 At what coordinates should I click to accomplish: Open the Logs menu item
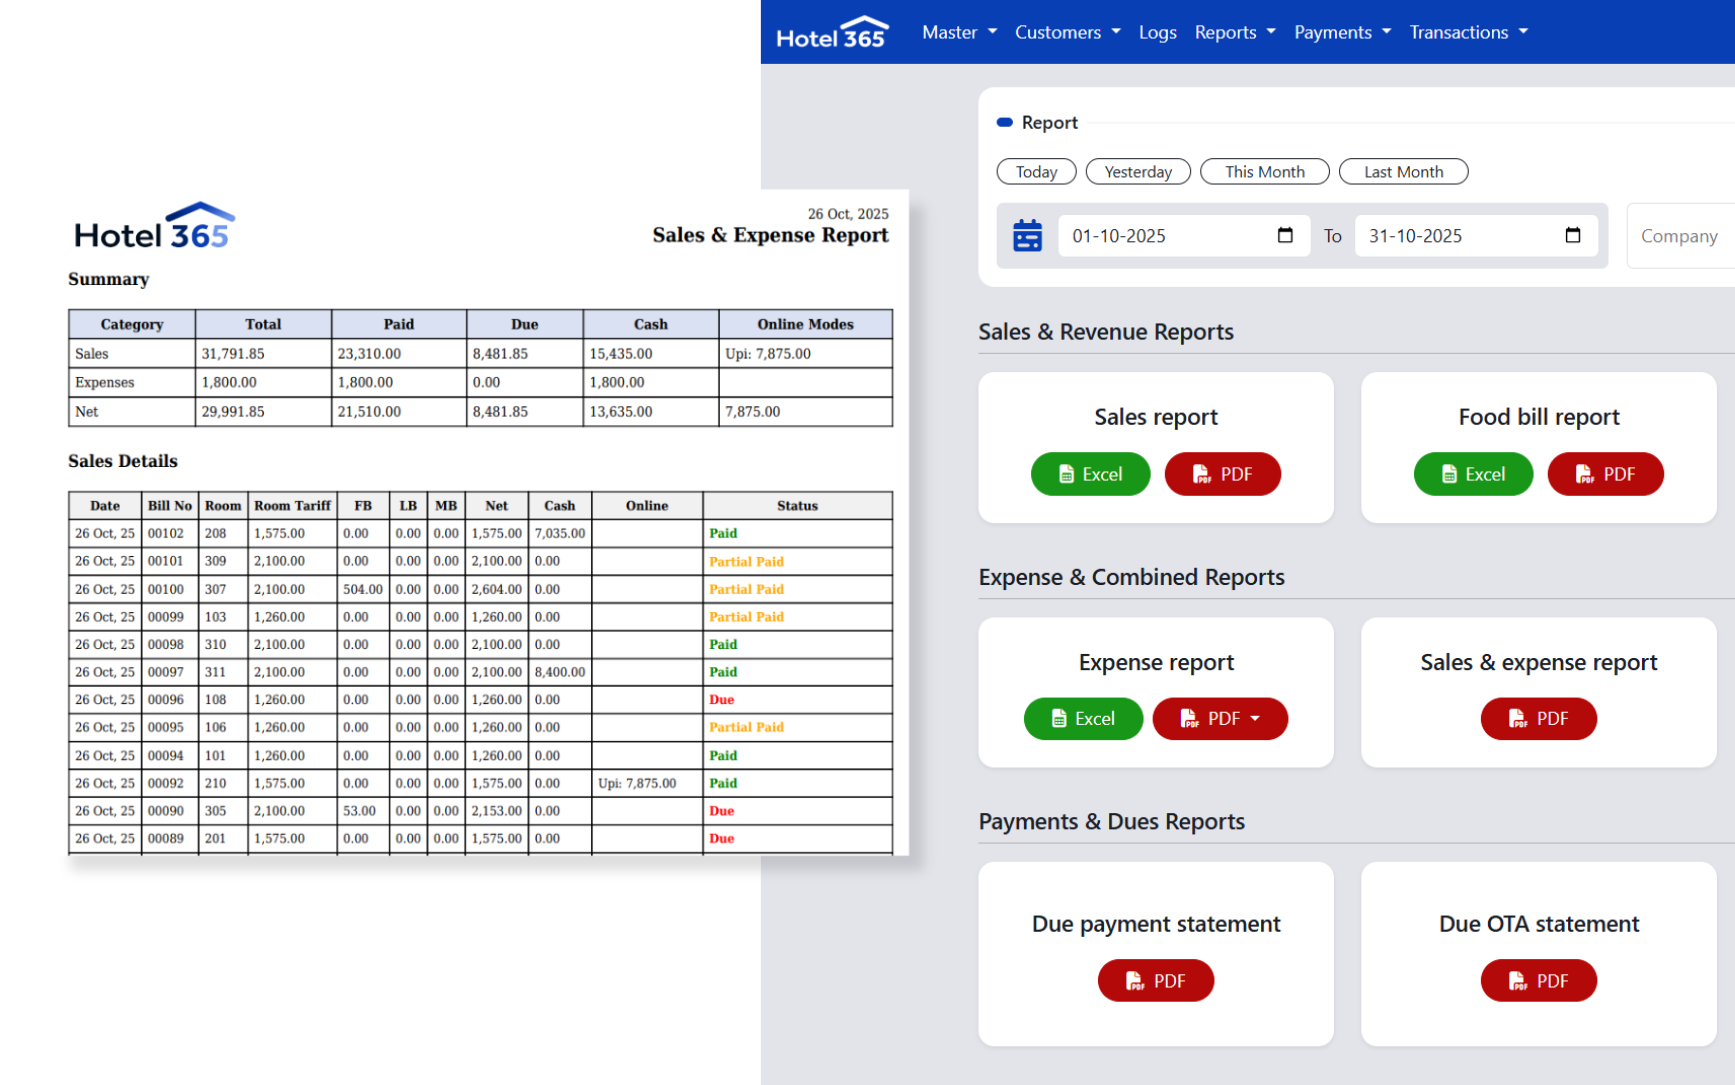pyautogui.click(x=1157, y=32)
